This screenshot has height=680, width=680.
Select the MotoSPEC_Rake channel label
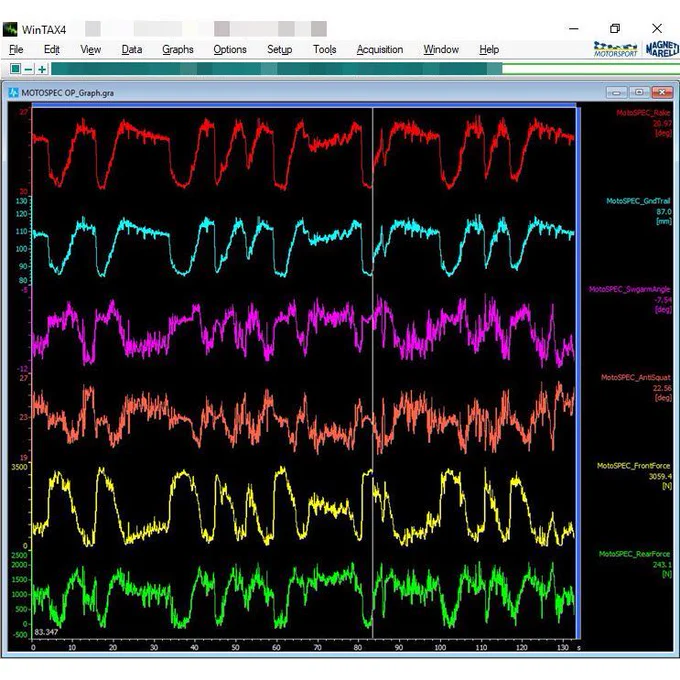coord(643,113)
